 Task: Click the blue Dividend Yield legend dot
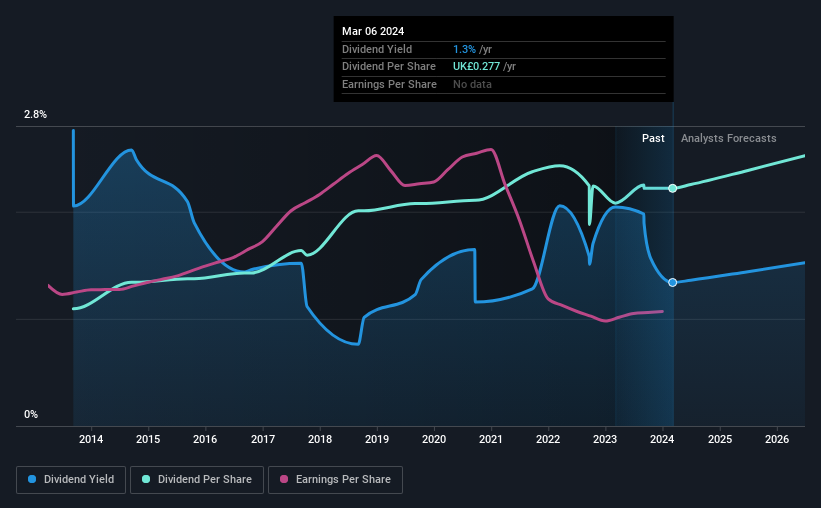pyautogui.click(x=32, y=479)
